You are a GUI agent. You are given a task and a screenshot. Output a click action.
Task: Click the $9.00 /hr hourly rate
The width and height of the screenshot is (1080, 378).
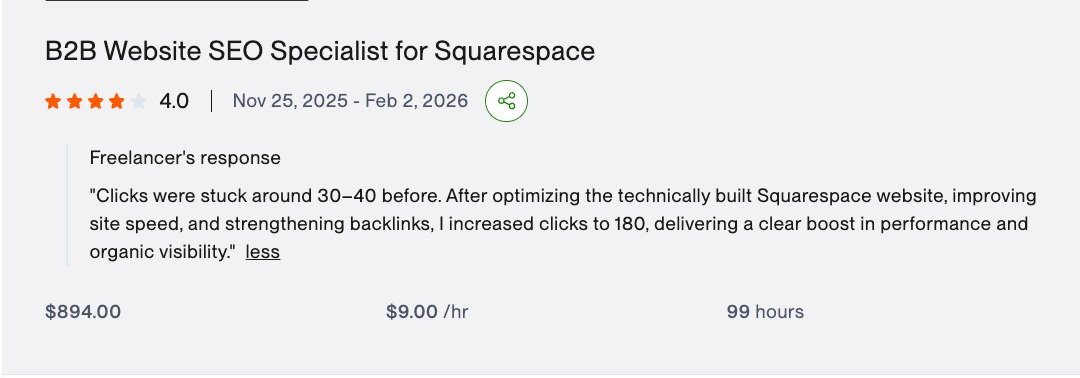(x=427, y=312)
